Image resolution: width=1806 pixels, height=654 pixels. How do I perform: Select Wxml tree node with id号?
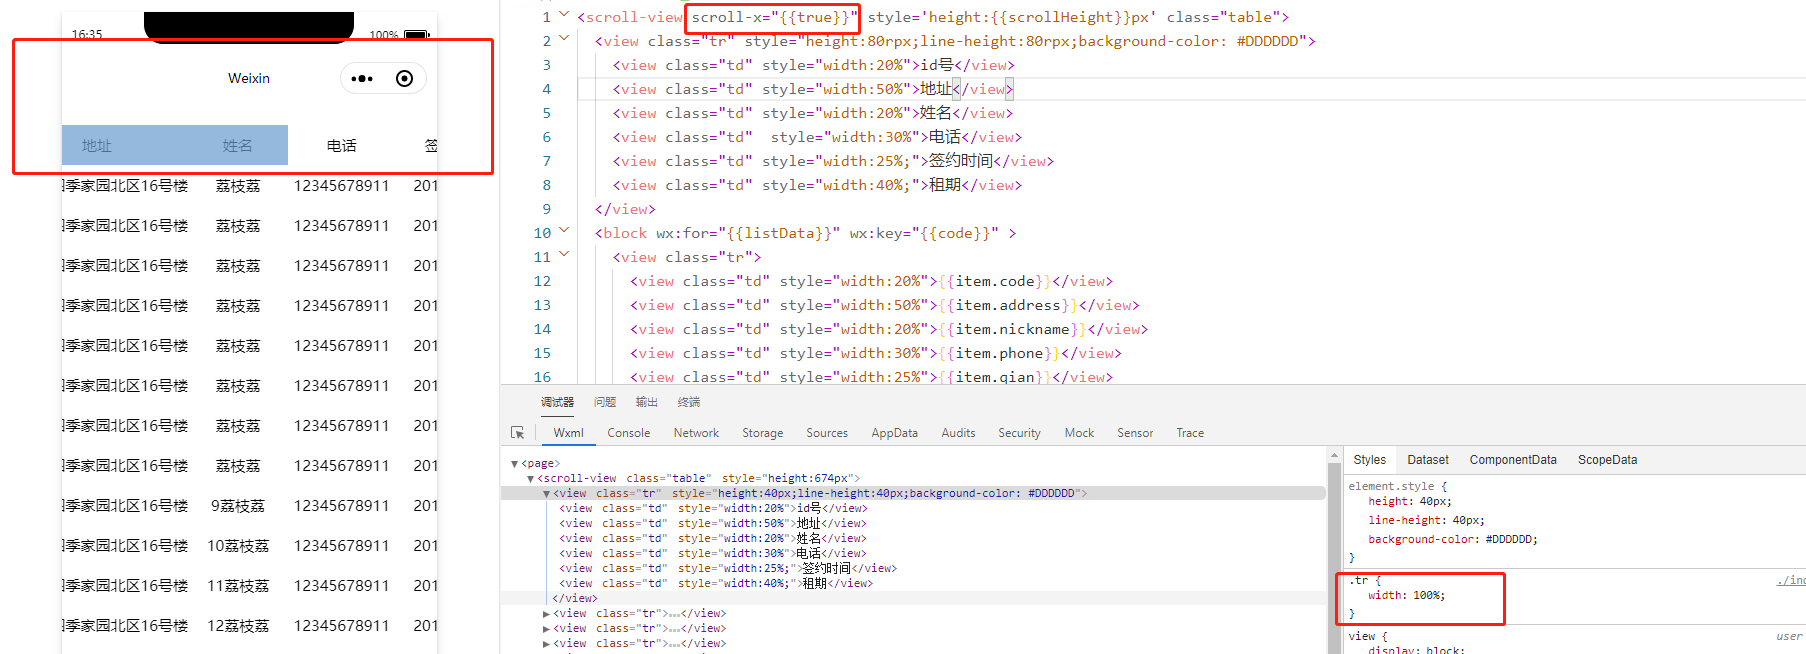tap(713, 508)
